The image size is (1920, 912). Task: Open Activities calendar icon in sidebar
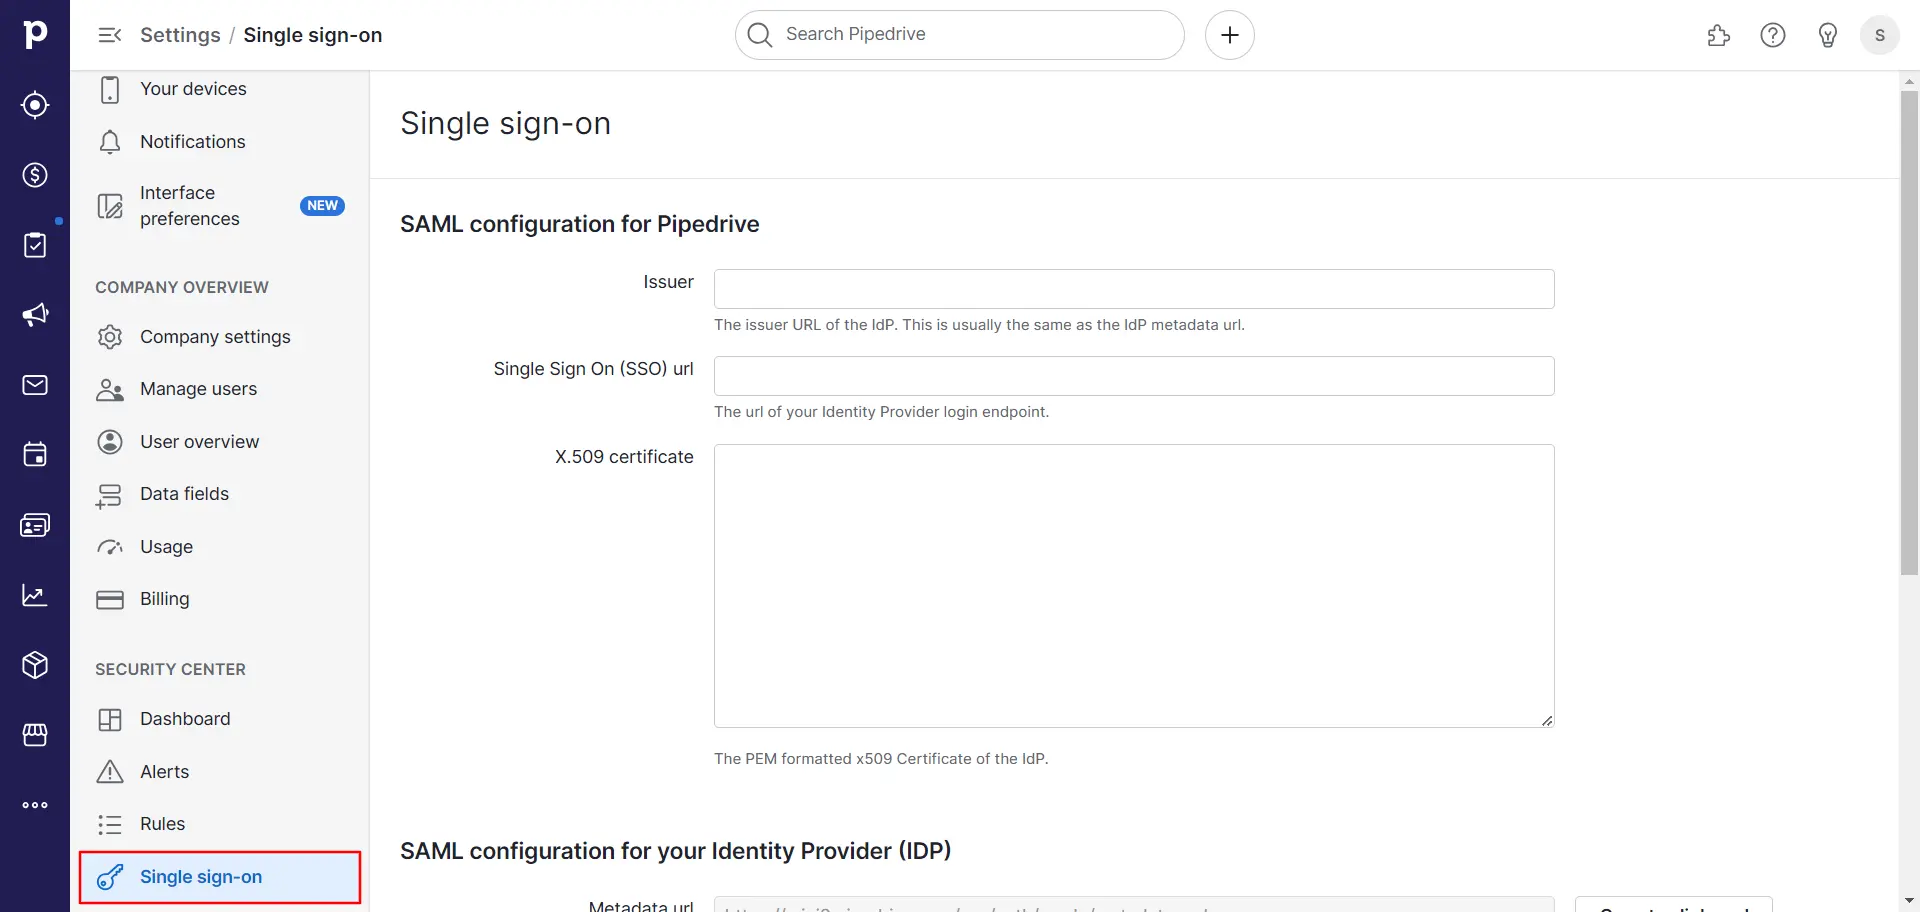(x=35, y=455)
